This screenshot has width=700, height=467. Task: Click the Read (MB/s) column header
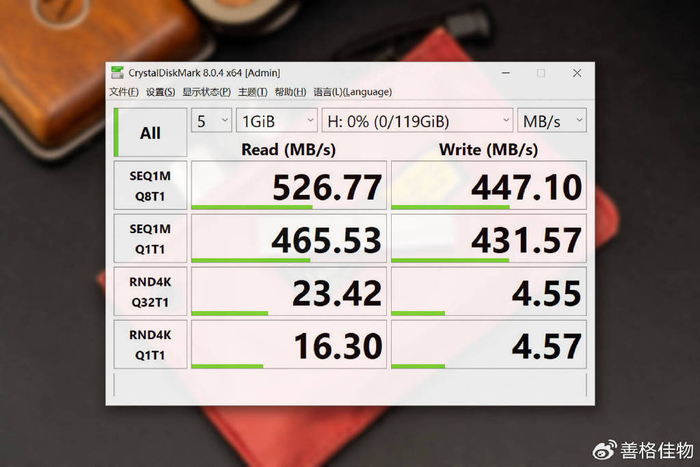[x=288, y=150]
